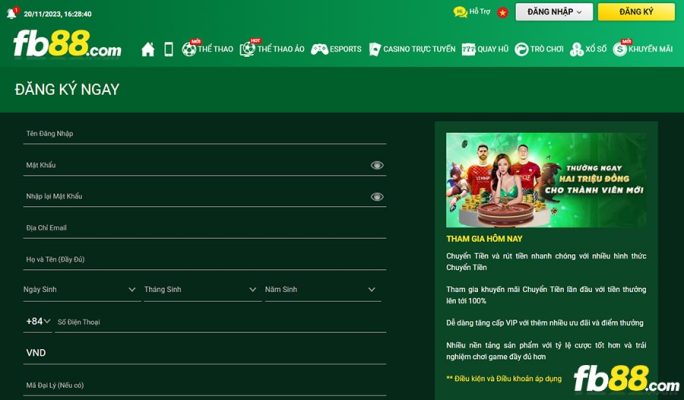Click the Vietnam flag language icon

coord(503,13)
